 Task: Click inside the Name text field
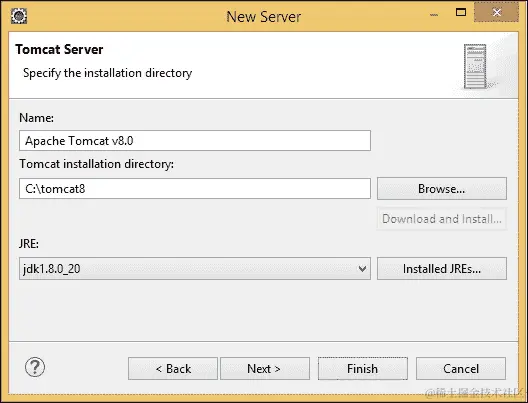pos(195,140)
